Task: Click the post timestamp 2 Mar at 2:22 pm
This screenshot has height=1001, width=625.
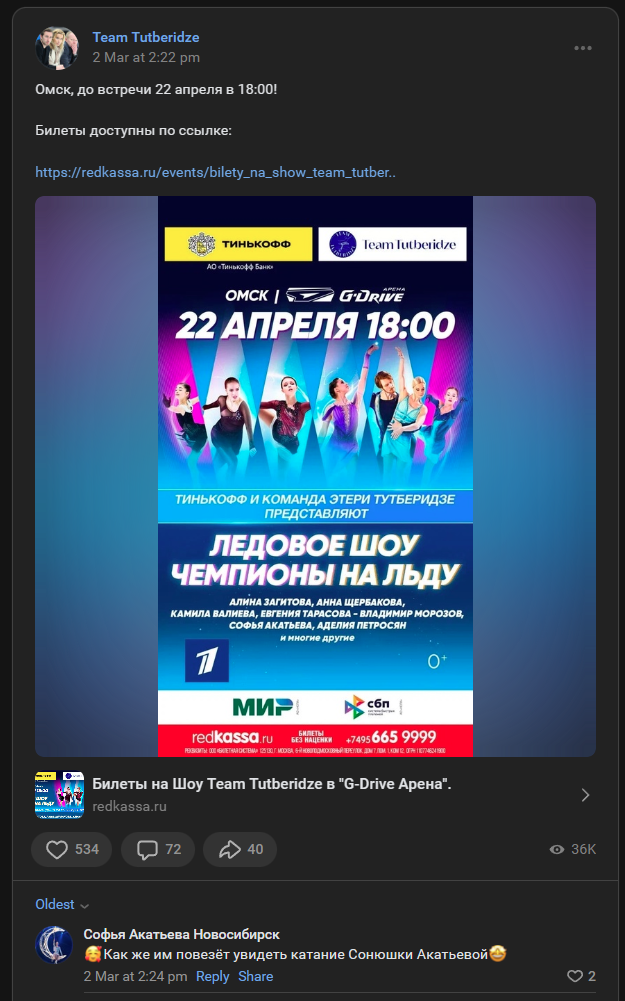Action: pos(146,57)
